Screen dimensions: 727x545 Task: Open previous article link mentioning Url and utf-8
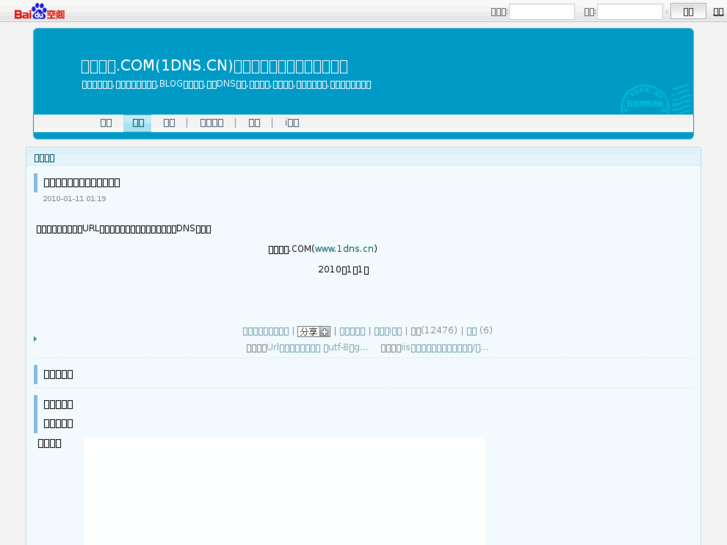(318, 347)
